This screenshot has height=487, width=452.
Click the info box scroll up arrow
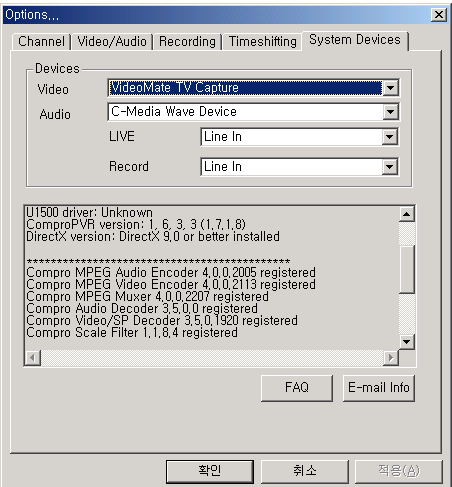[407, 214]
